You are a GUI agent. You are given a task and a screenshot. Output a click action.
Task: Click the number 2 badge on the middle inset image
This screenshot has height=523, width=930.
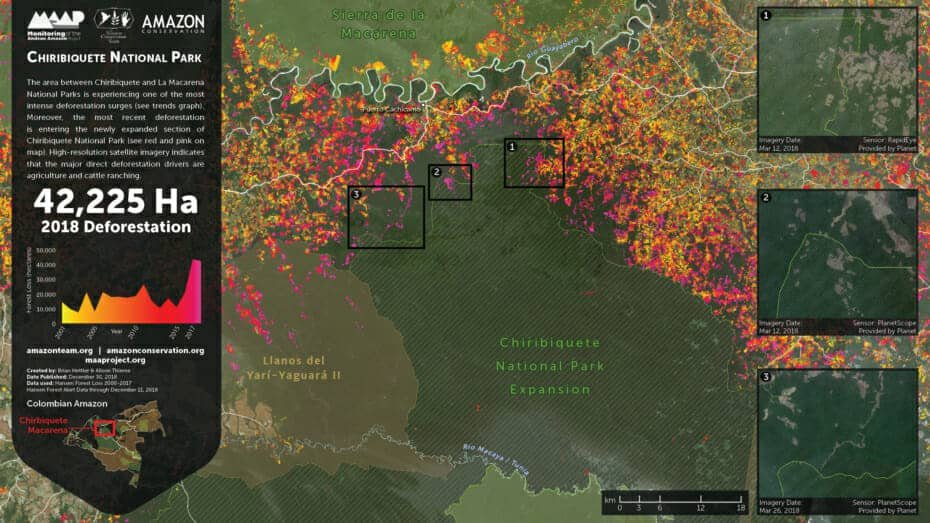[x=767, y=198]
